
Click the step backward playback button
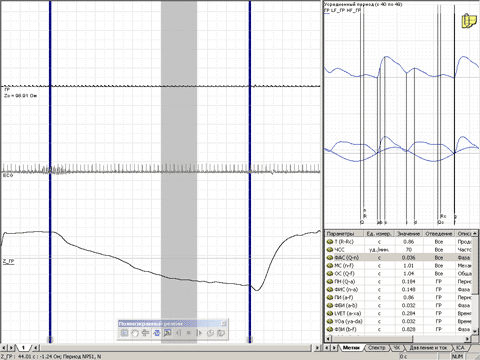point(178,333)
